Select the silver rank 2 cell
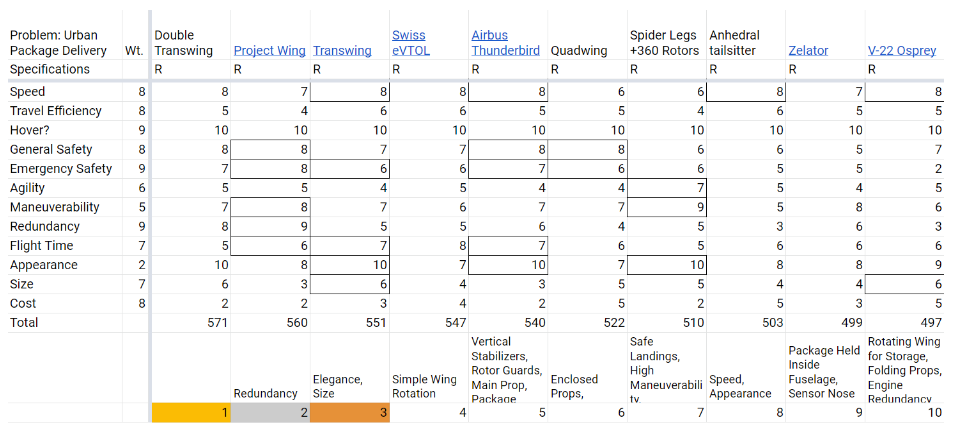This screenshot has height=427, width=955. tap(270, 412)
